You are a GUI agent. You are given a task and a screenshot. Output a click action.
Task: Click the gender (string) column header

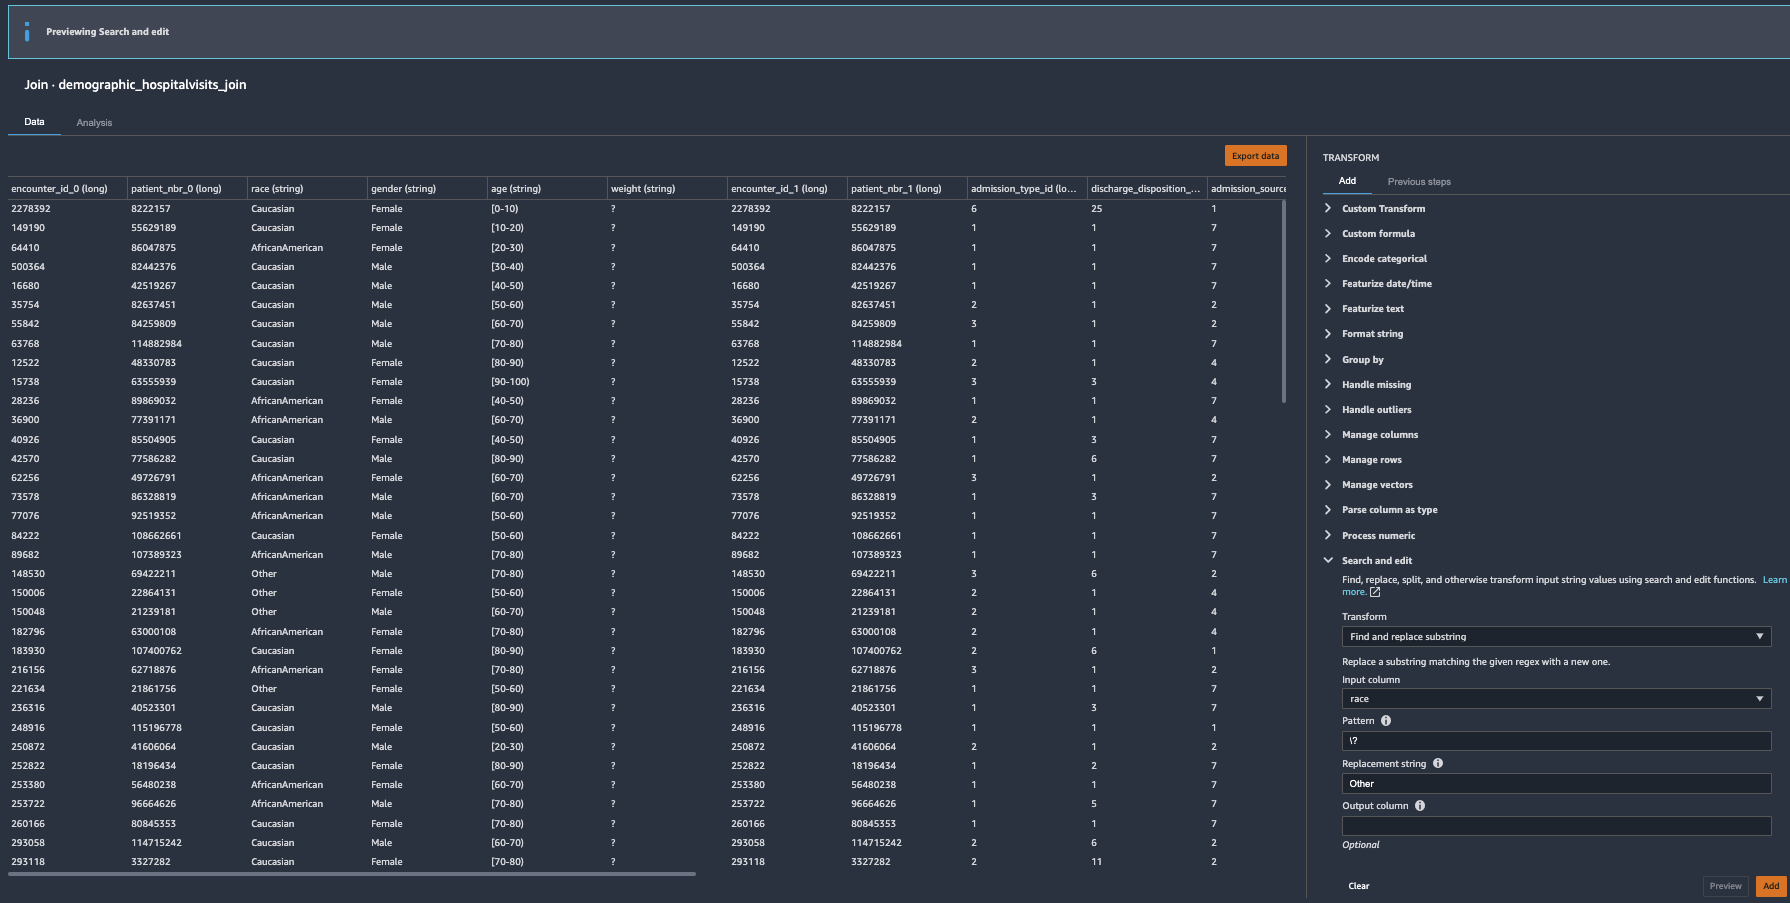pyautogui.click(x=427, y=189)
